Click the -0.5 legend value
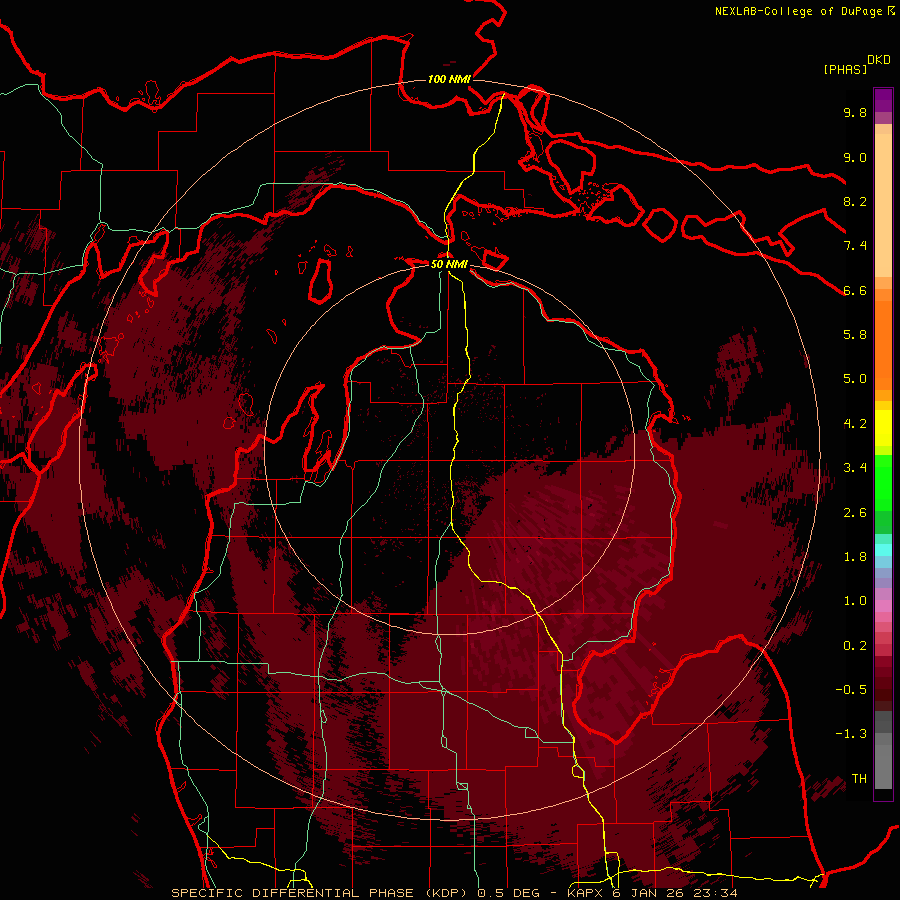This screenshot has width=900, height=900. [851, 690]
